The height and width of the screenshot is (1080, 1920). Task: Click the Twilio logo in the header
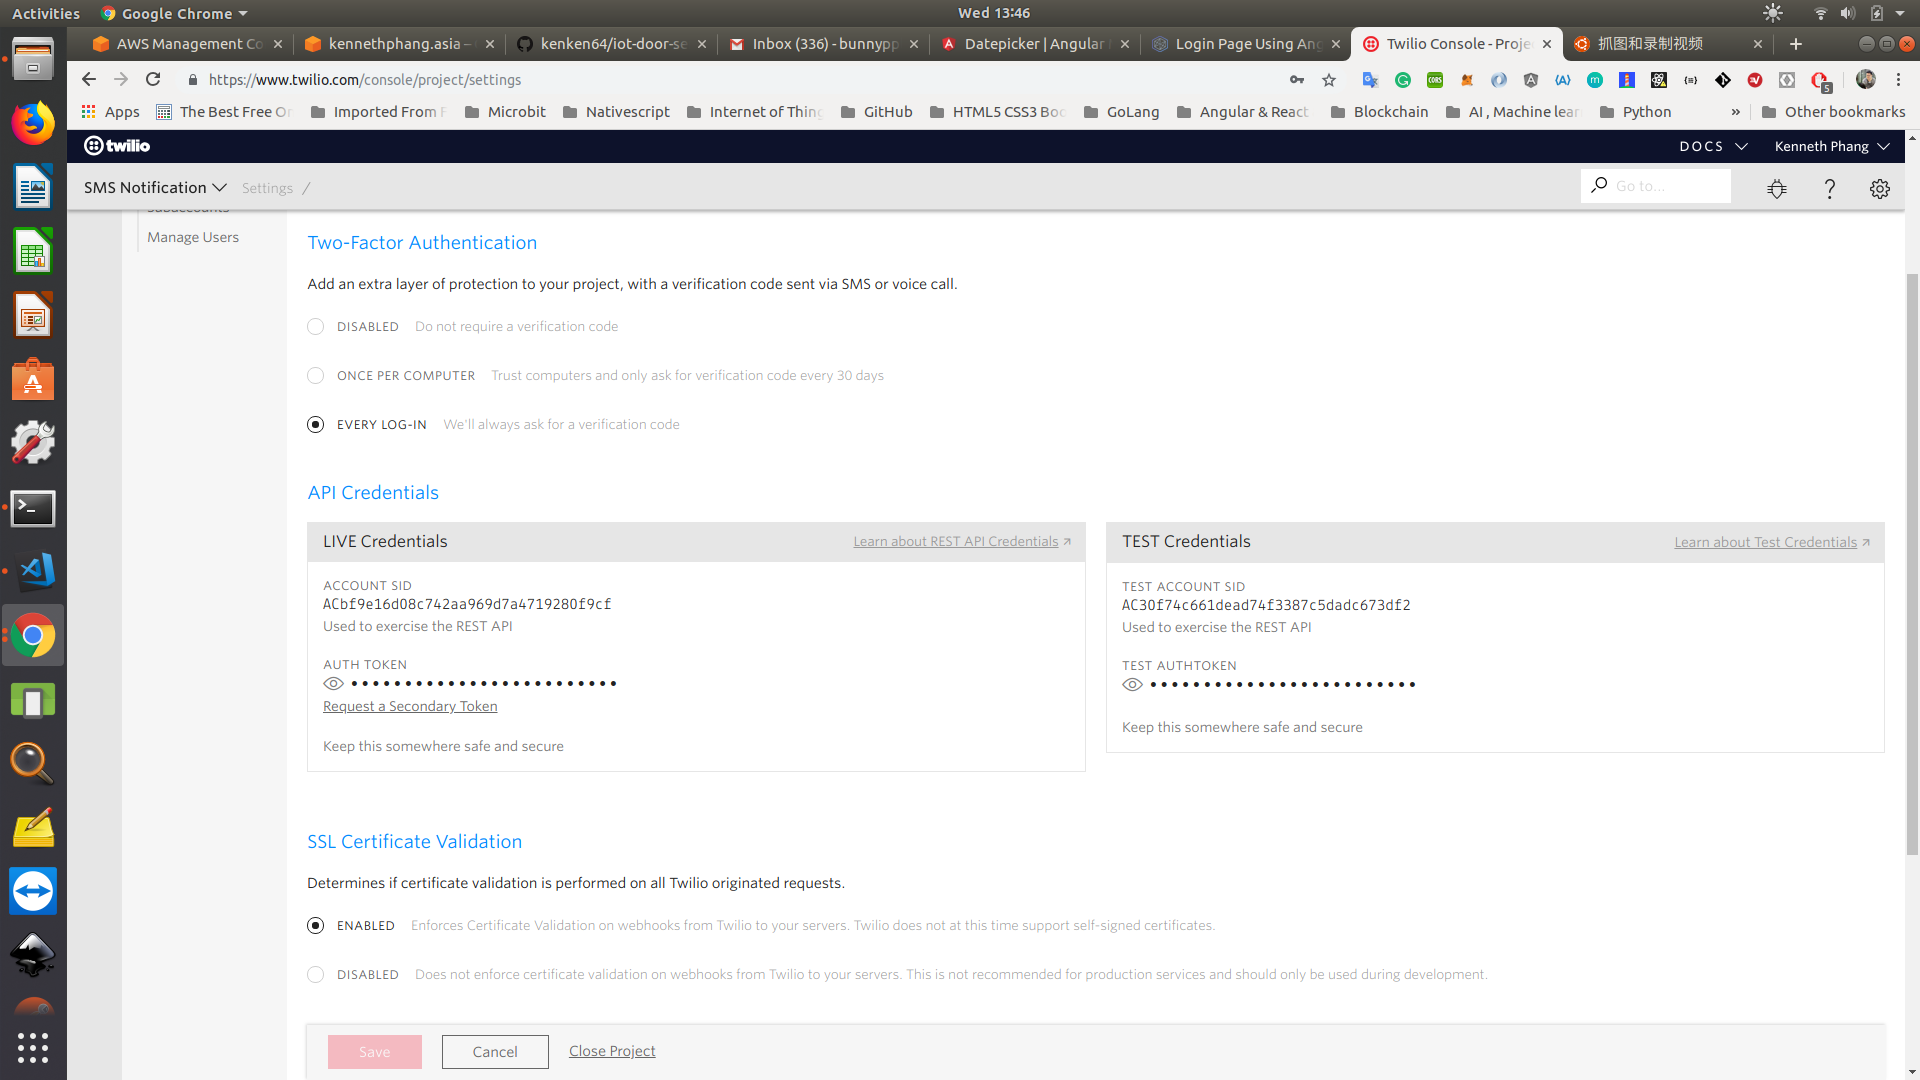[117, 146]
